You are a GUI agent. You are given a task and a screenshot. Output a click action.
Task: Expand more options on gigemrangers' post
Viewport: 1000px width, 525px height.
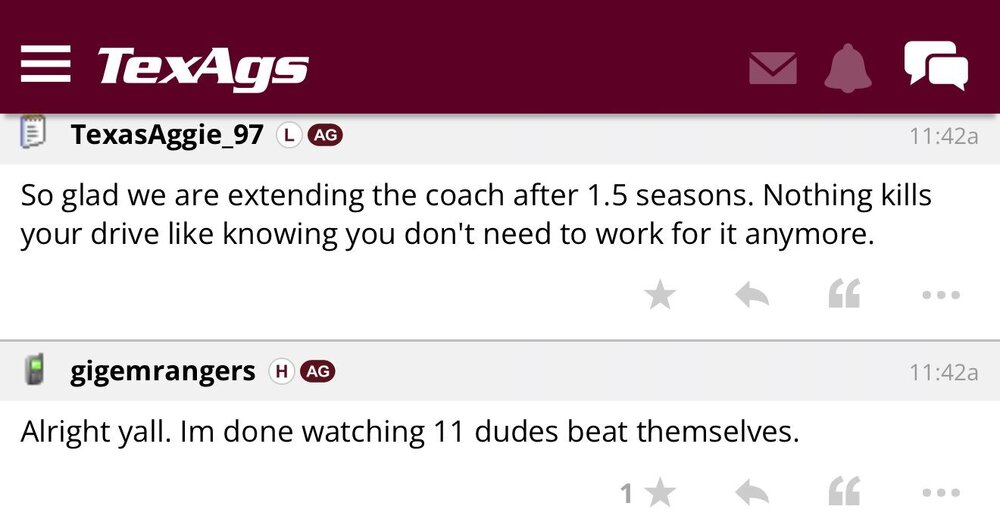[940, 492]
